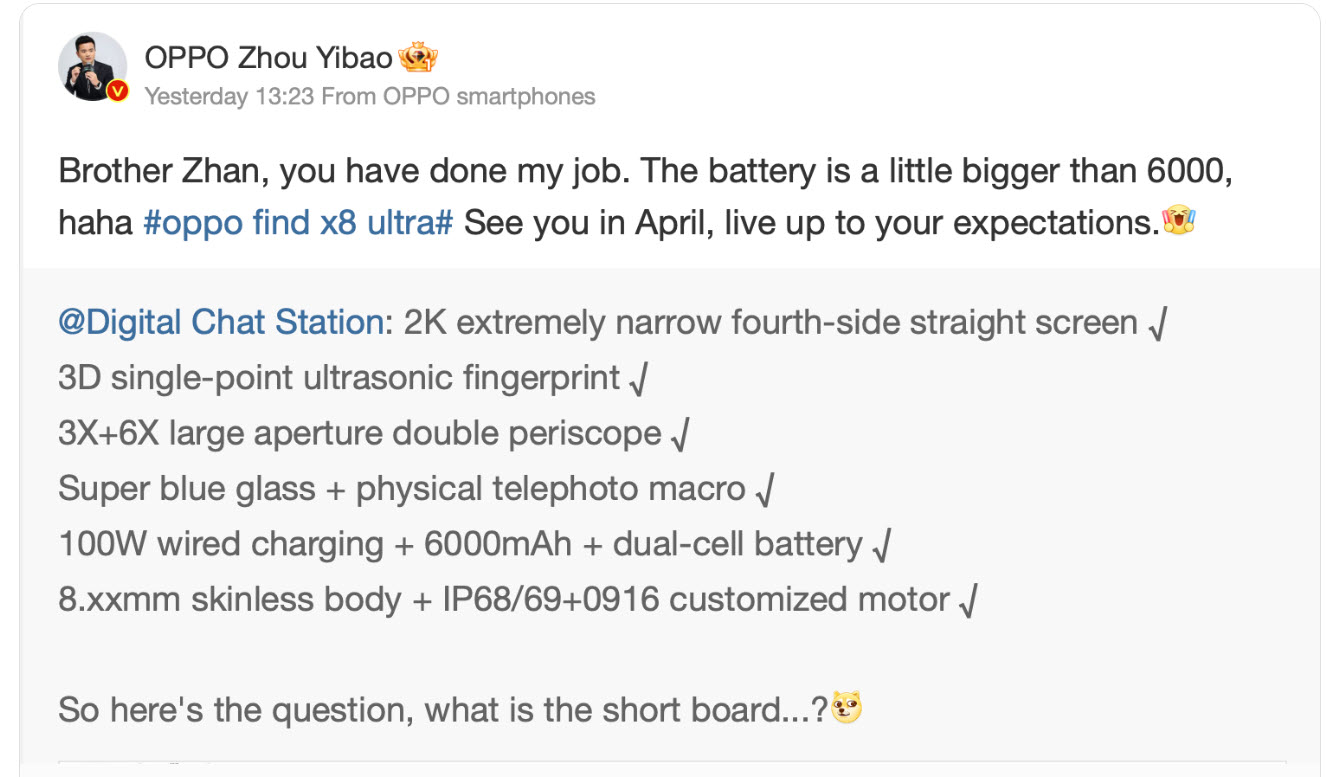Screen dimensions: 1333x777
Task: Click the orange verified badge on the avatar
Action: [x=118, y=91]
